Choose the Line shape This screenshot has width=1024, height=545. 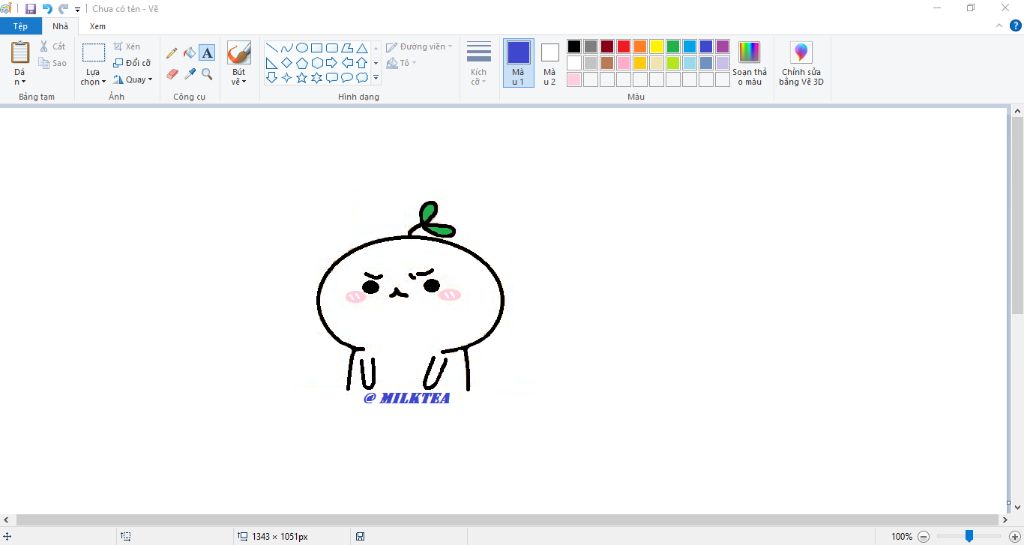(x=272, y=48)
